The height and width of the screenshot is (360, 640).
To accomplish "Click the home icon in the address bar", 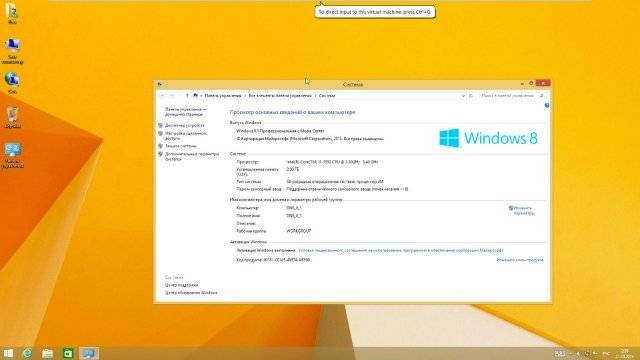I will pos(196,96).
